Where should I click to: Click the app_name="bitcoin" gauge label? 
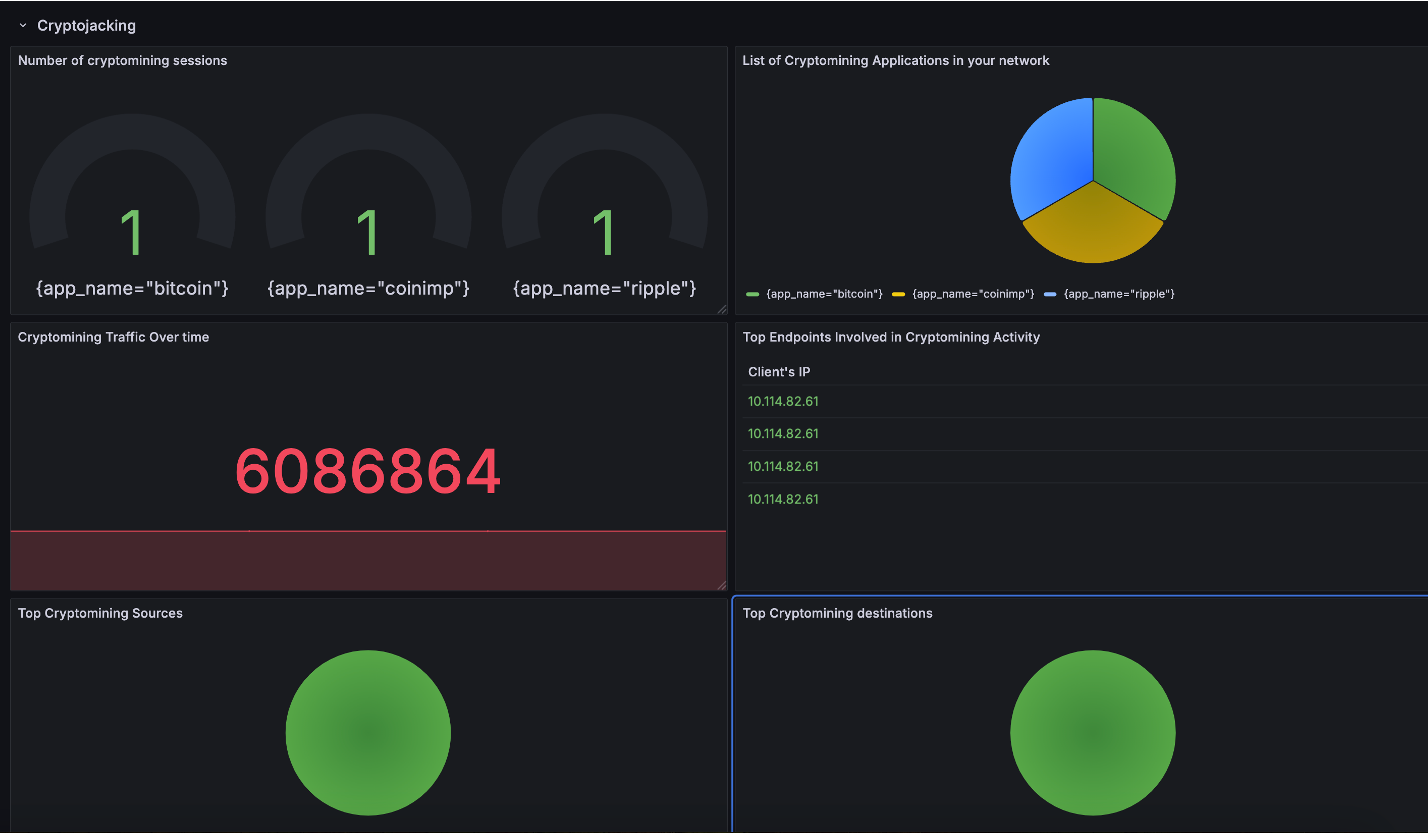132,289
